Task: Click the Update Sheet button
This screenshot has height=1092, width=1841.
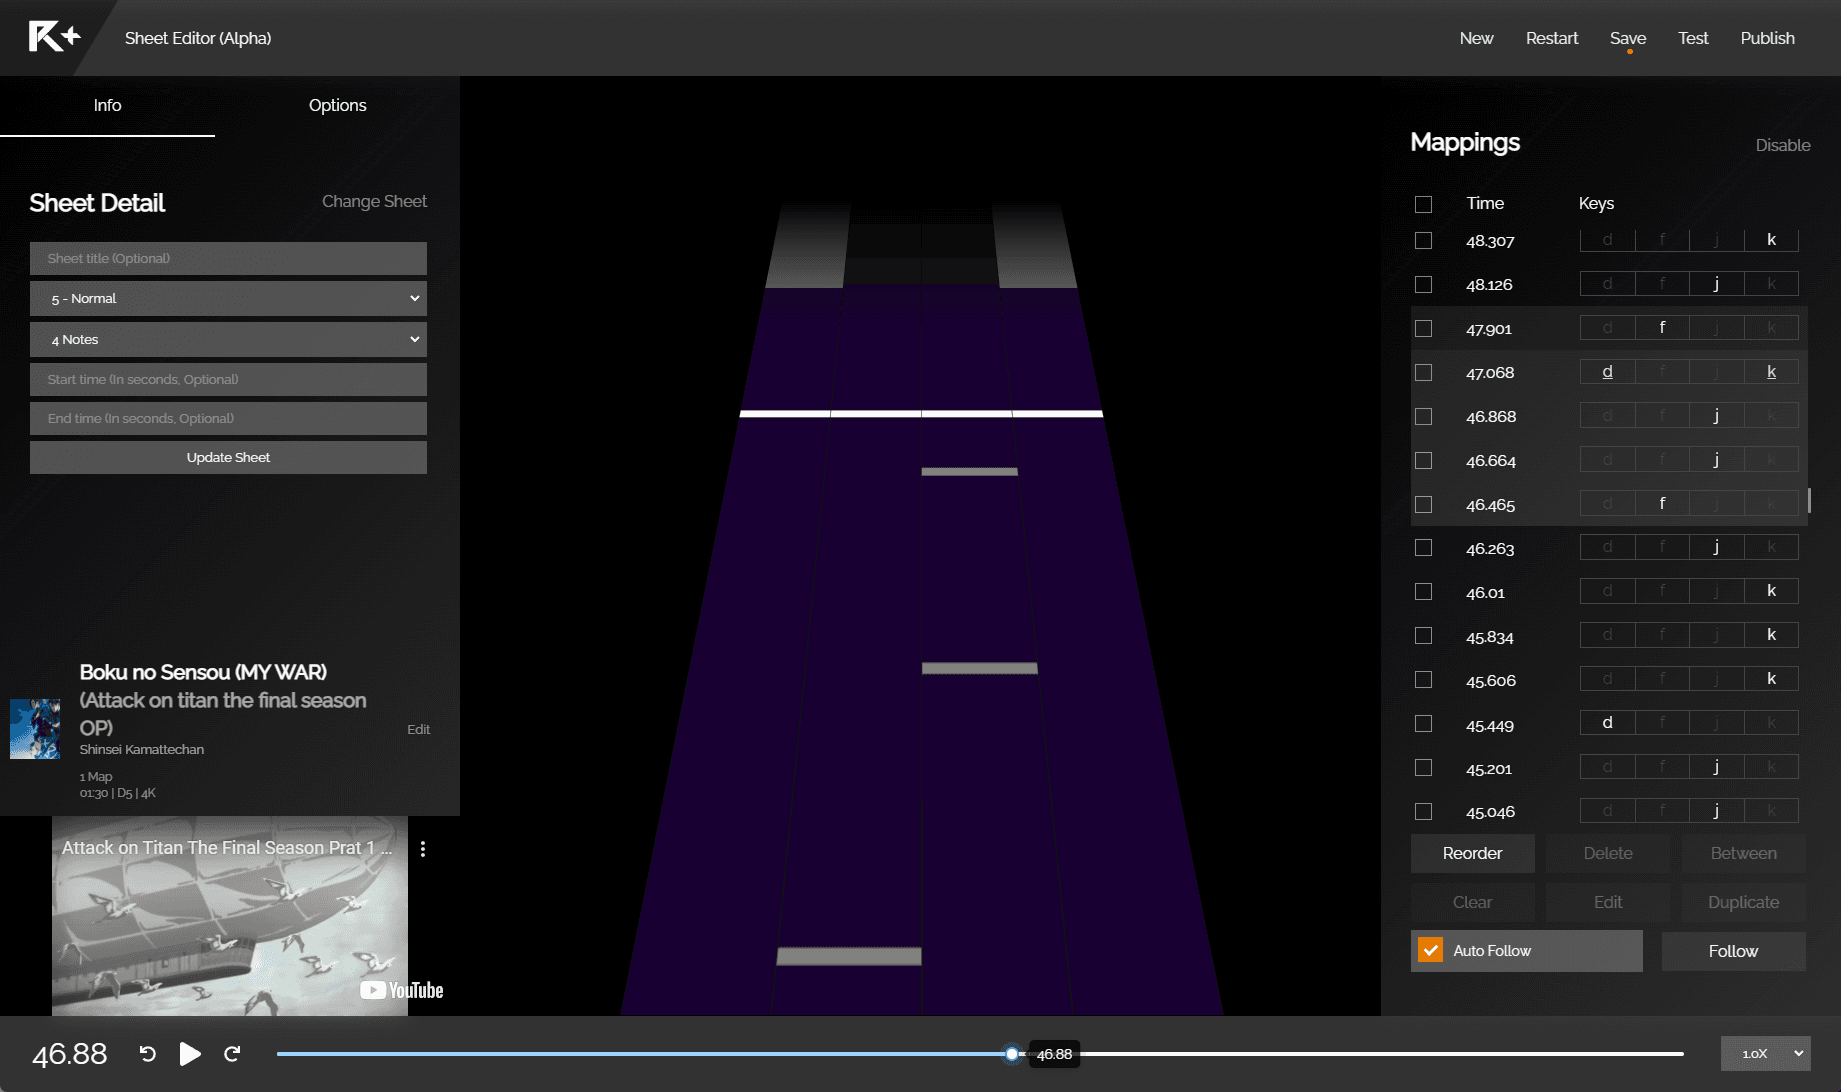Action: tap(228, 457)
